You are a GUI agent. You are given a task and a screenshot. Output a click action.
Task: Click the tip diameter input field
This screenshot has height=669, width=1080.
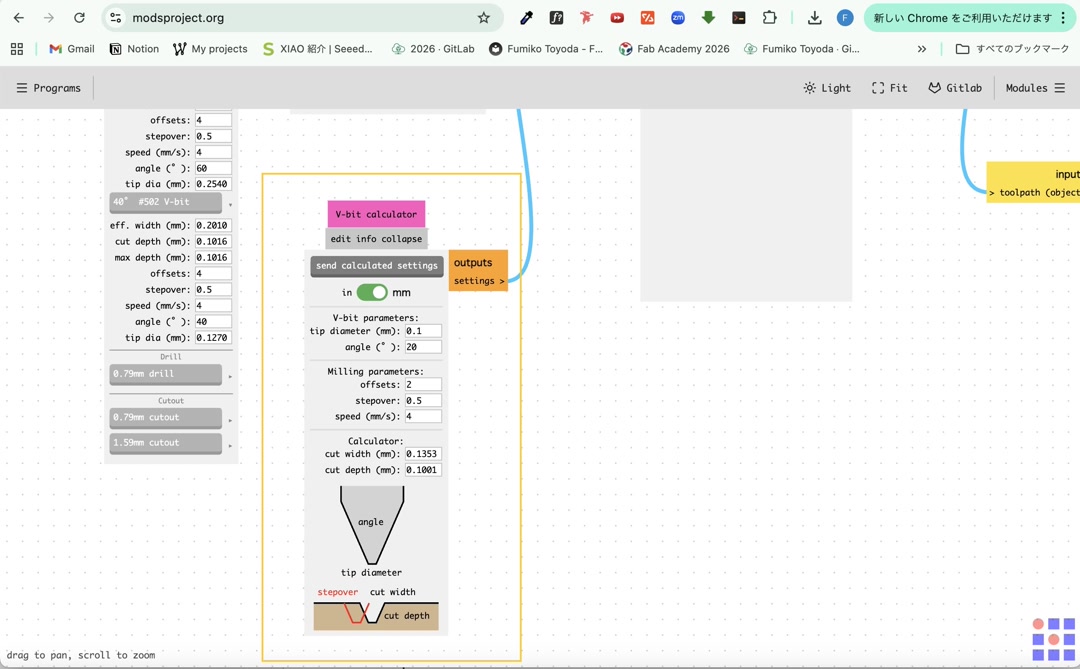pyautogui.click(x=422, y=331)
